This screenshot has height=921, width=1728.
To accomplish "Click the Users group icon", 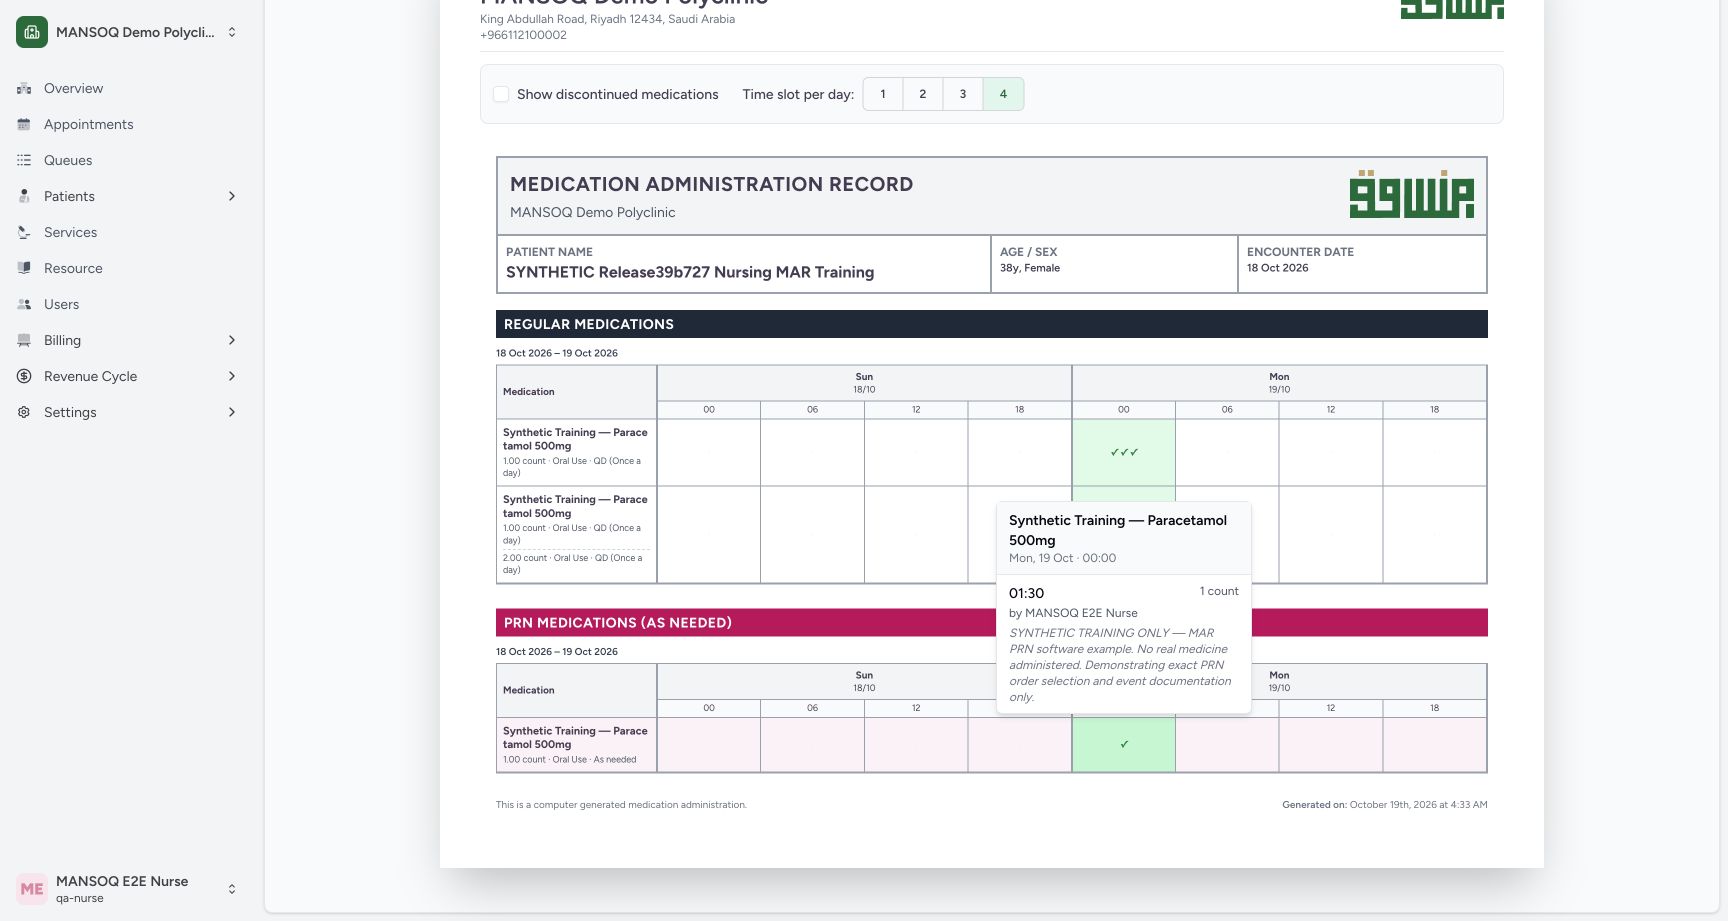I will (x=24, y=304).
